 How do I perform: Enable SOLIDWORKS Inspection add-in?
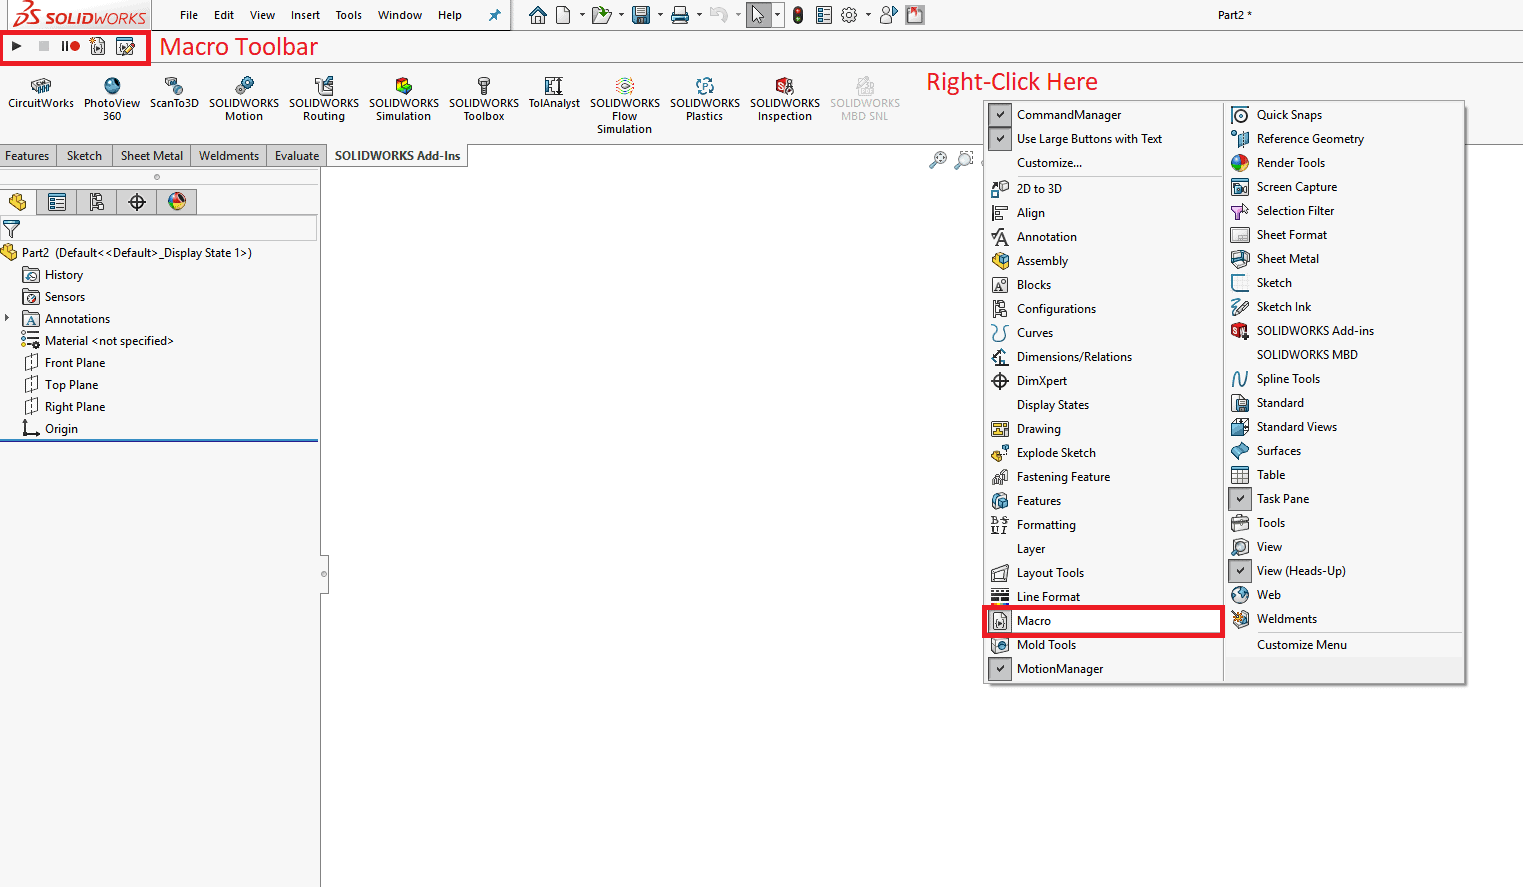pyautogui.click(x=785, y=100)
